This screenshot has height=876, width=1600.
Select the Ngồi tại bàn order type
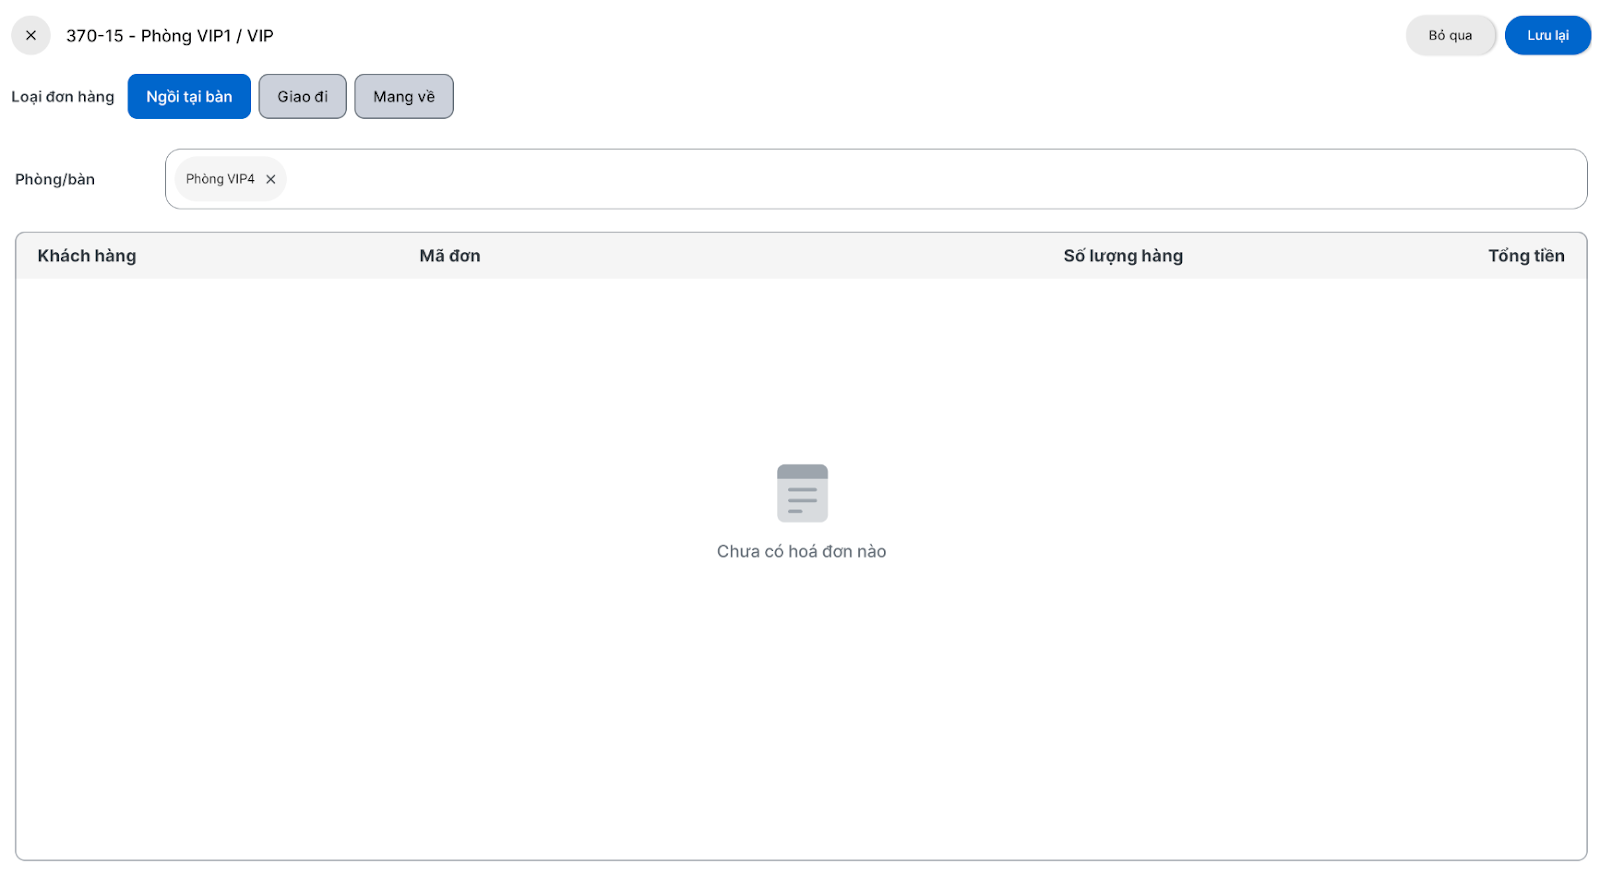189,97
